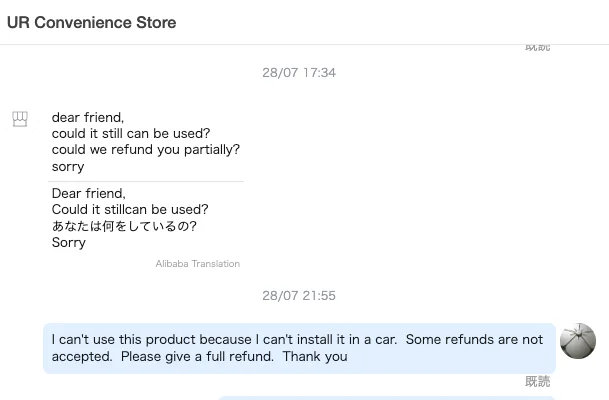The width and height of the screenshot is (609, 400).
Task: Click "Could it stillcan be used?" translated text
Action: tap(130, 210)
